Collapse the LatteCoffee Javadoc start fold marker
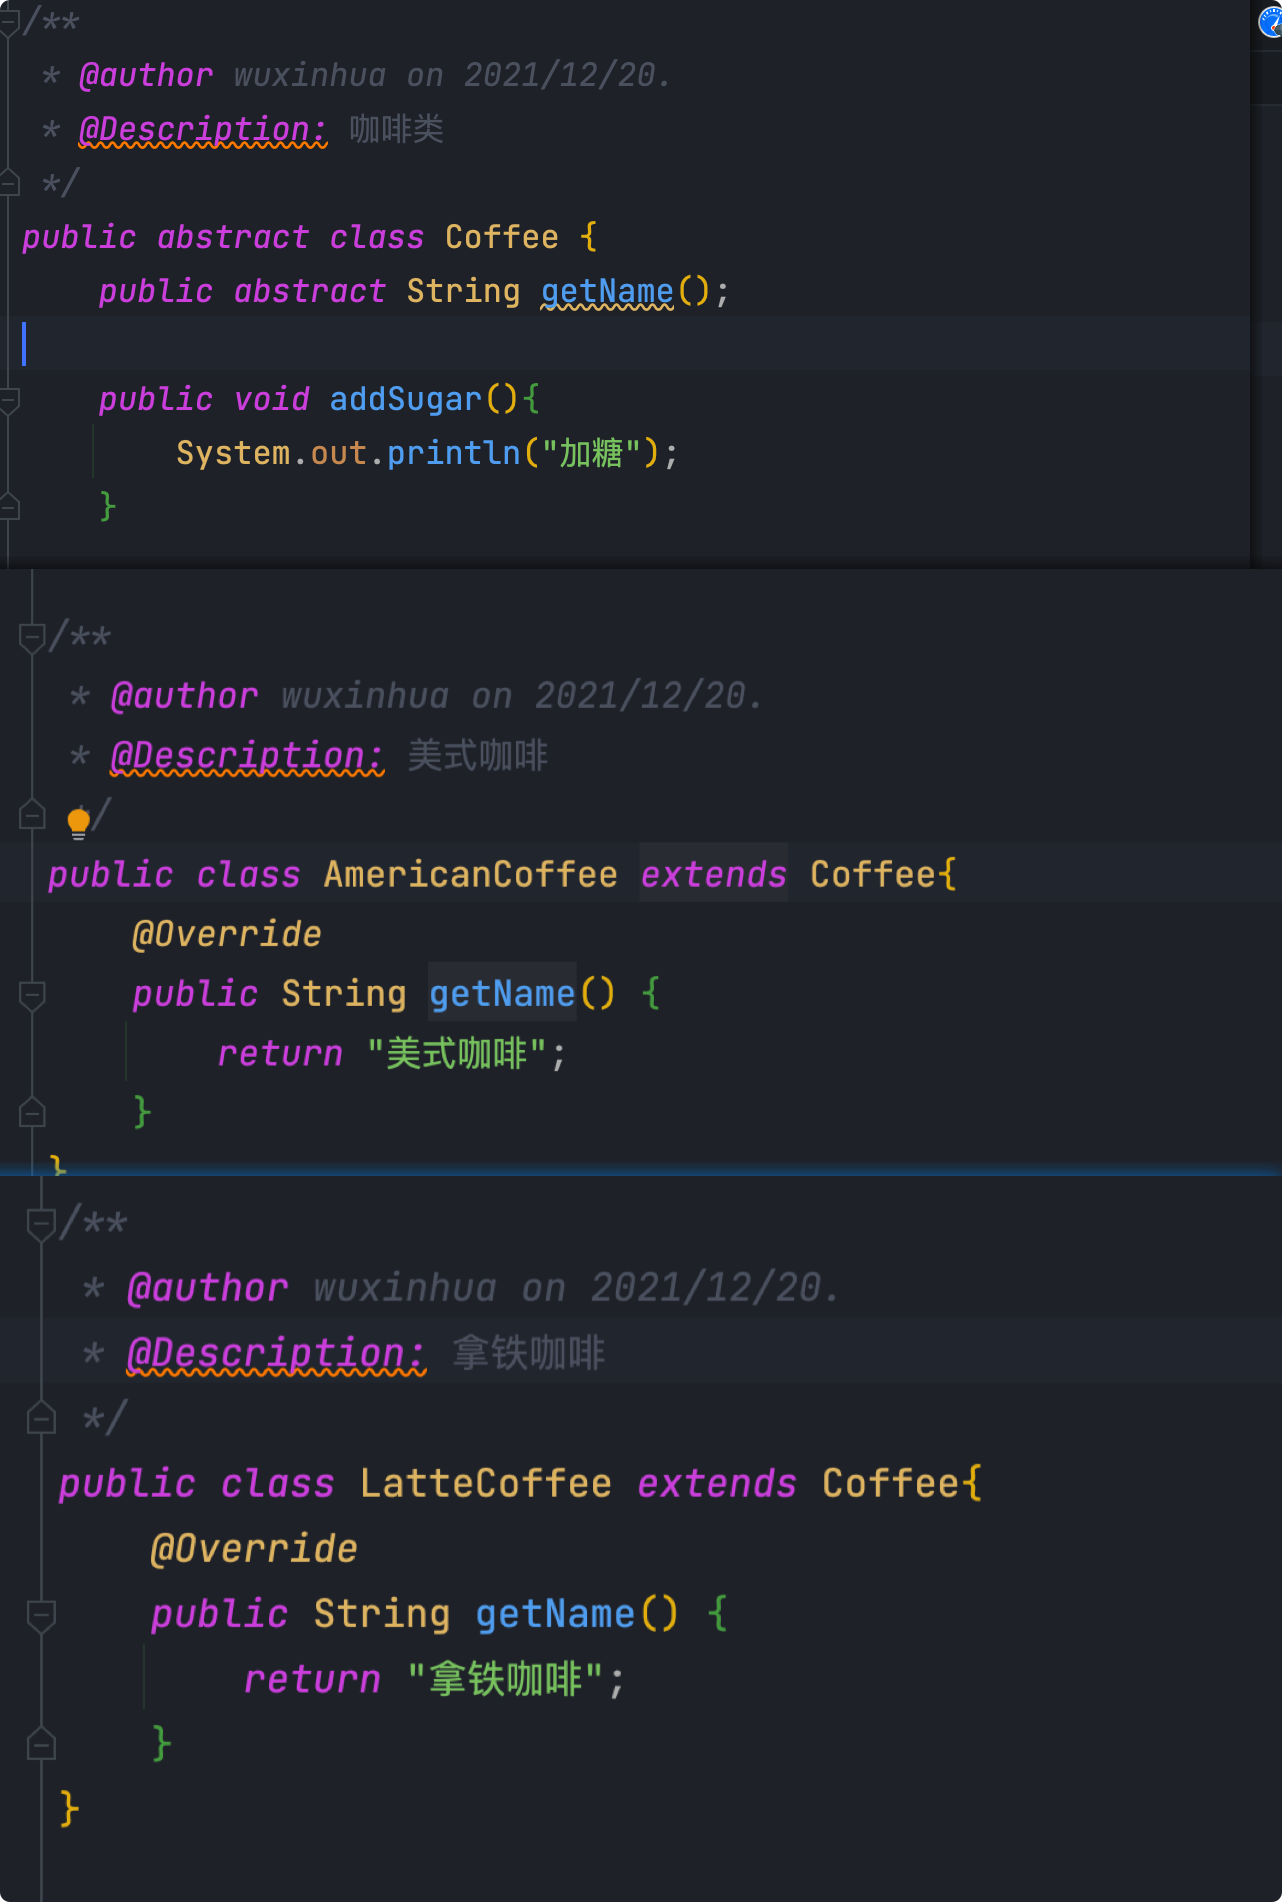The height and width of the screenshot is (1902, 1282). click(x=41, y=1224)
